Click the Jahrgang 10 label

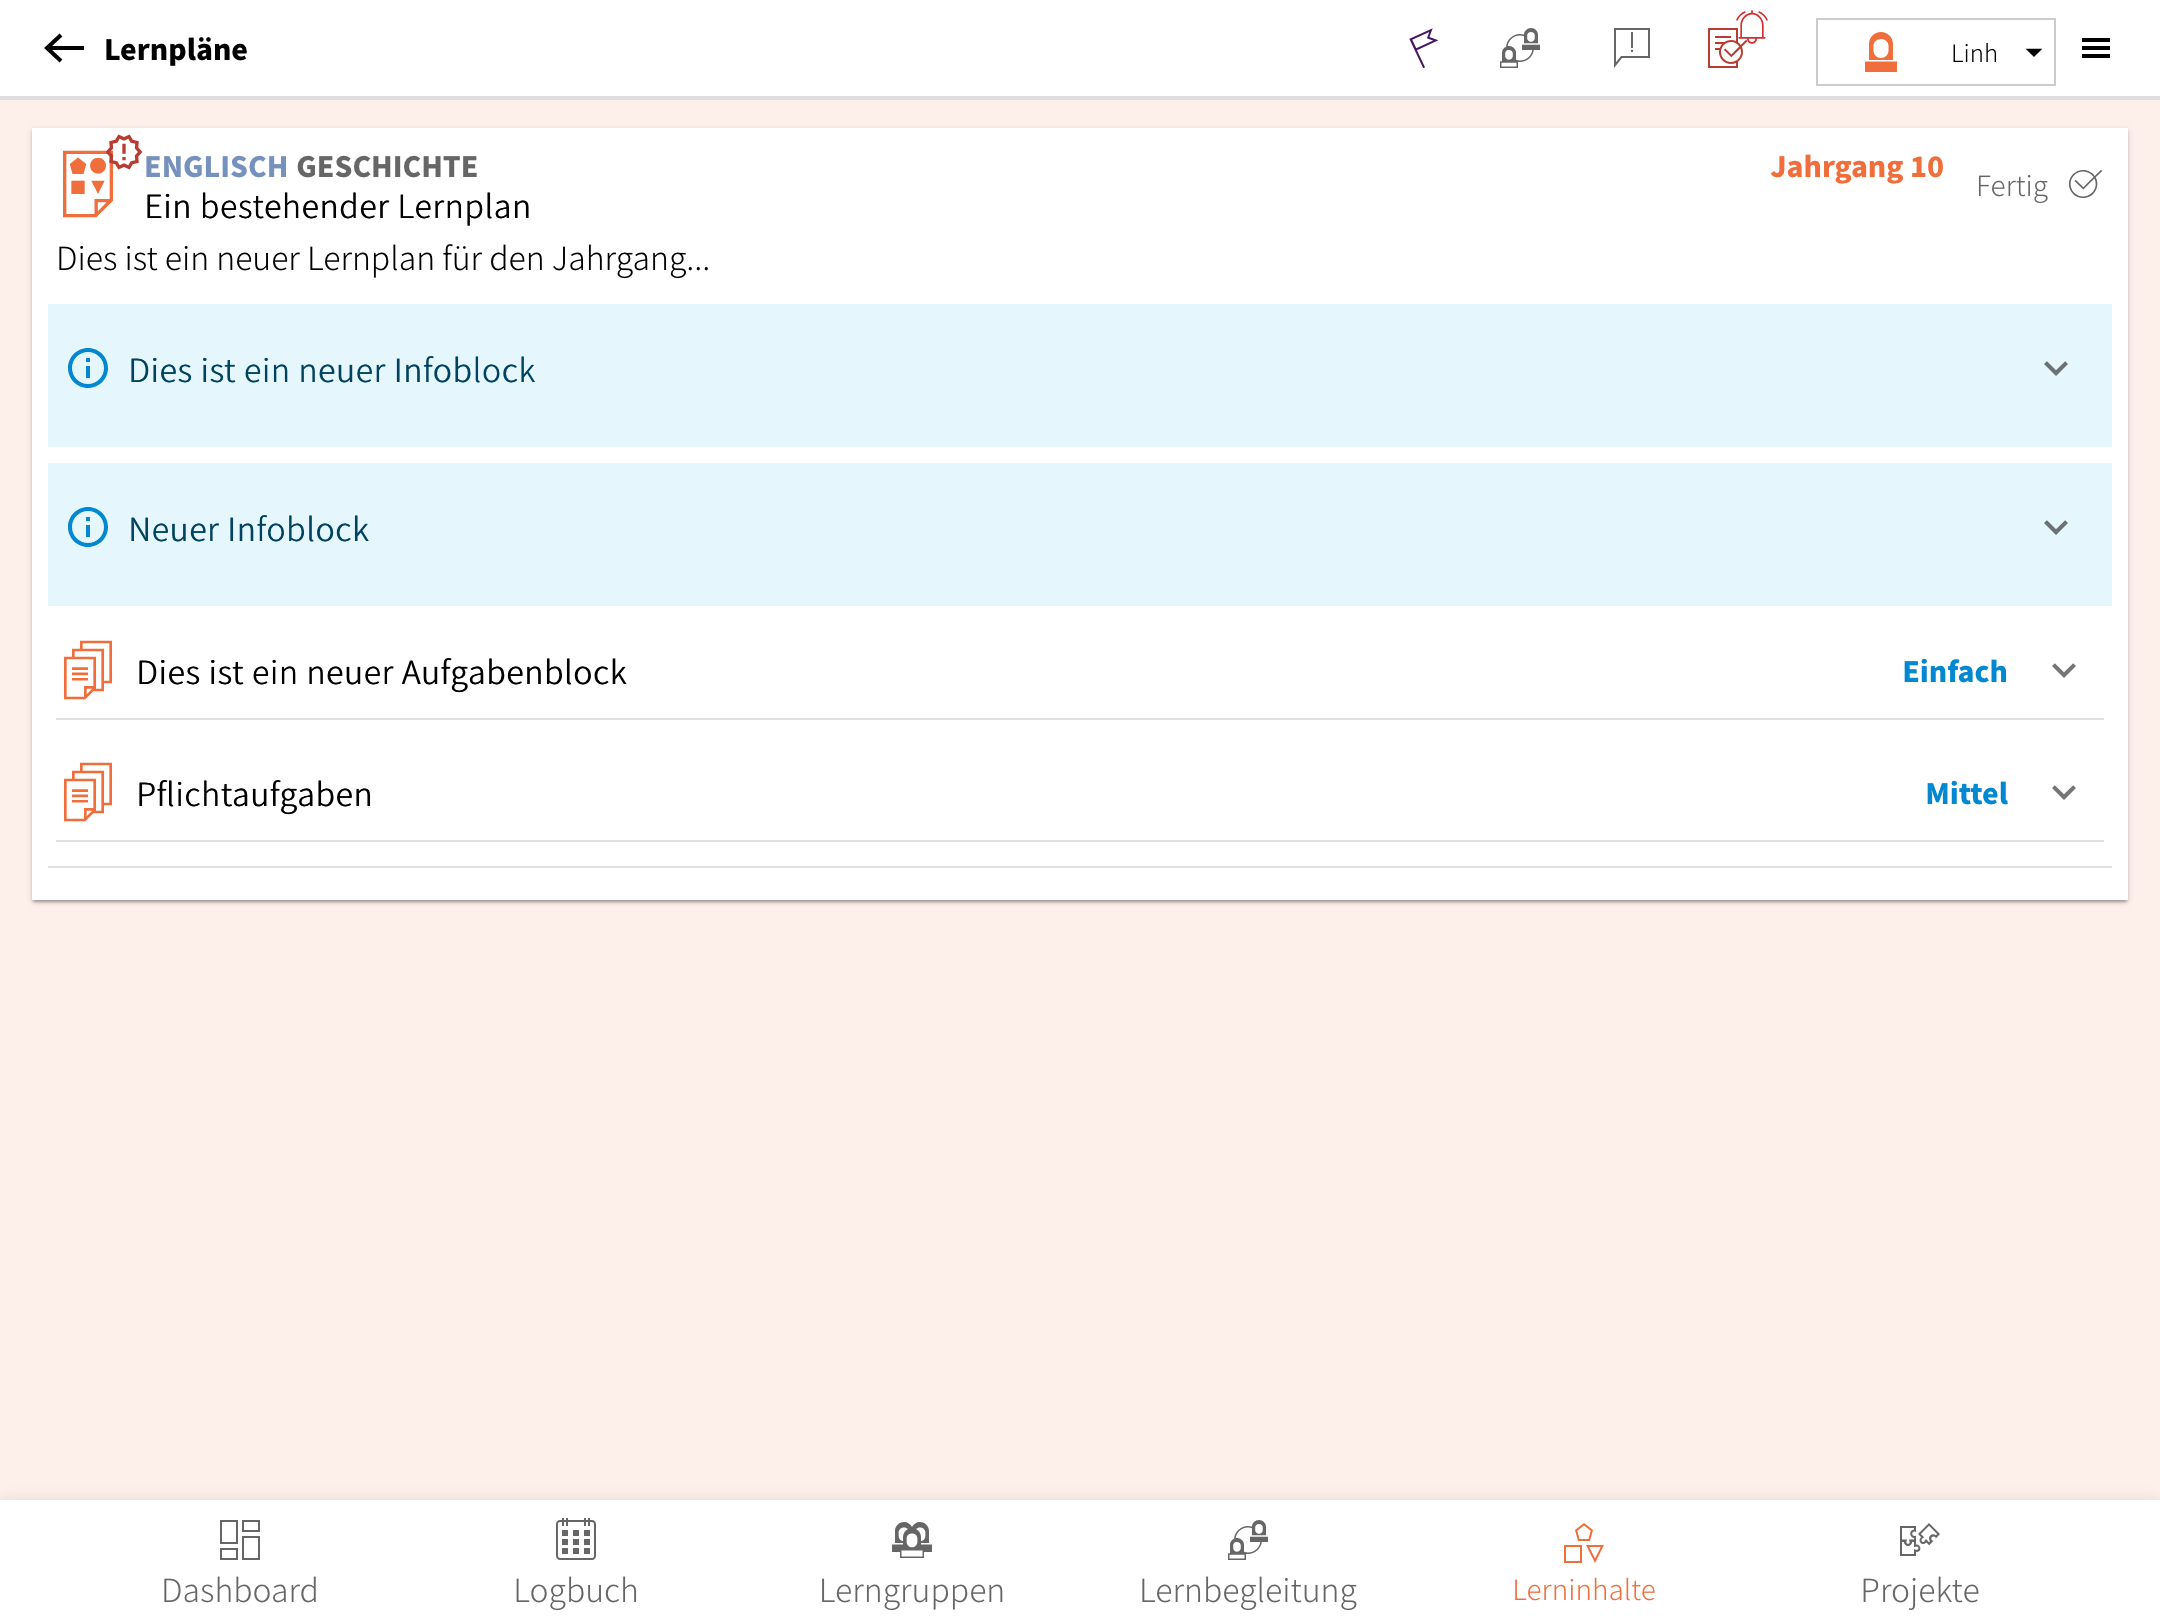(1856, 167)
